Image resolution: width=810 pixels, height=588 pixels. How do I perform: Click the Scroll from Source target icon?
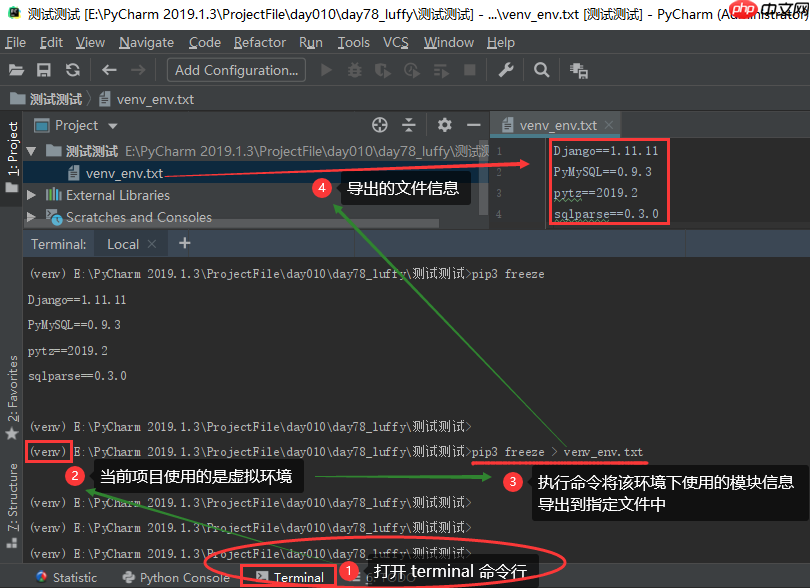point(380,125)
